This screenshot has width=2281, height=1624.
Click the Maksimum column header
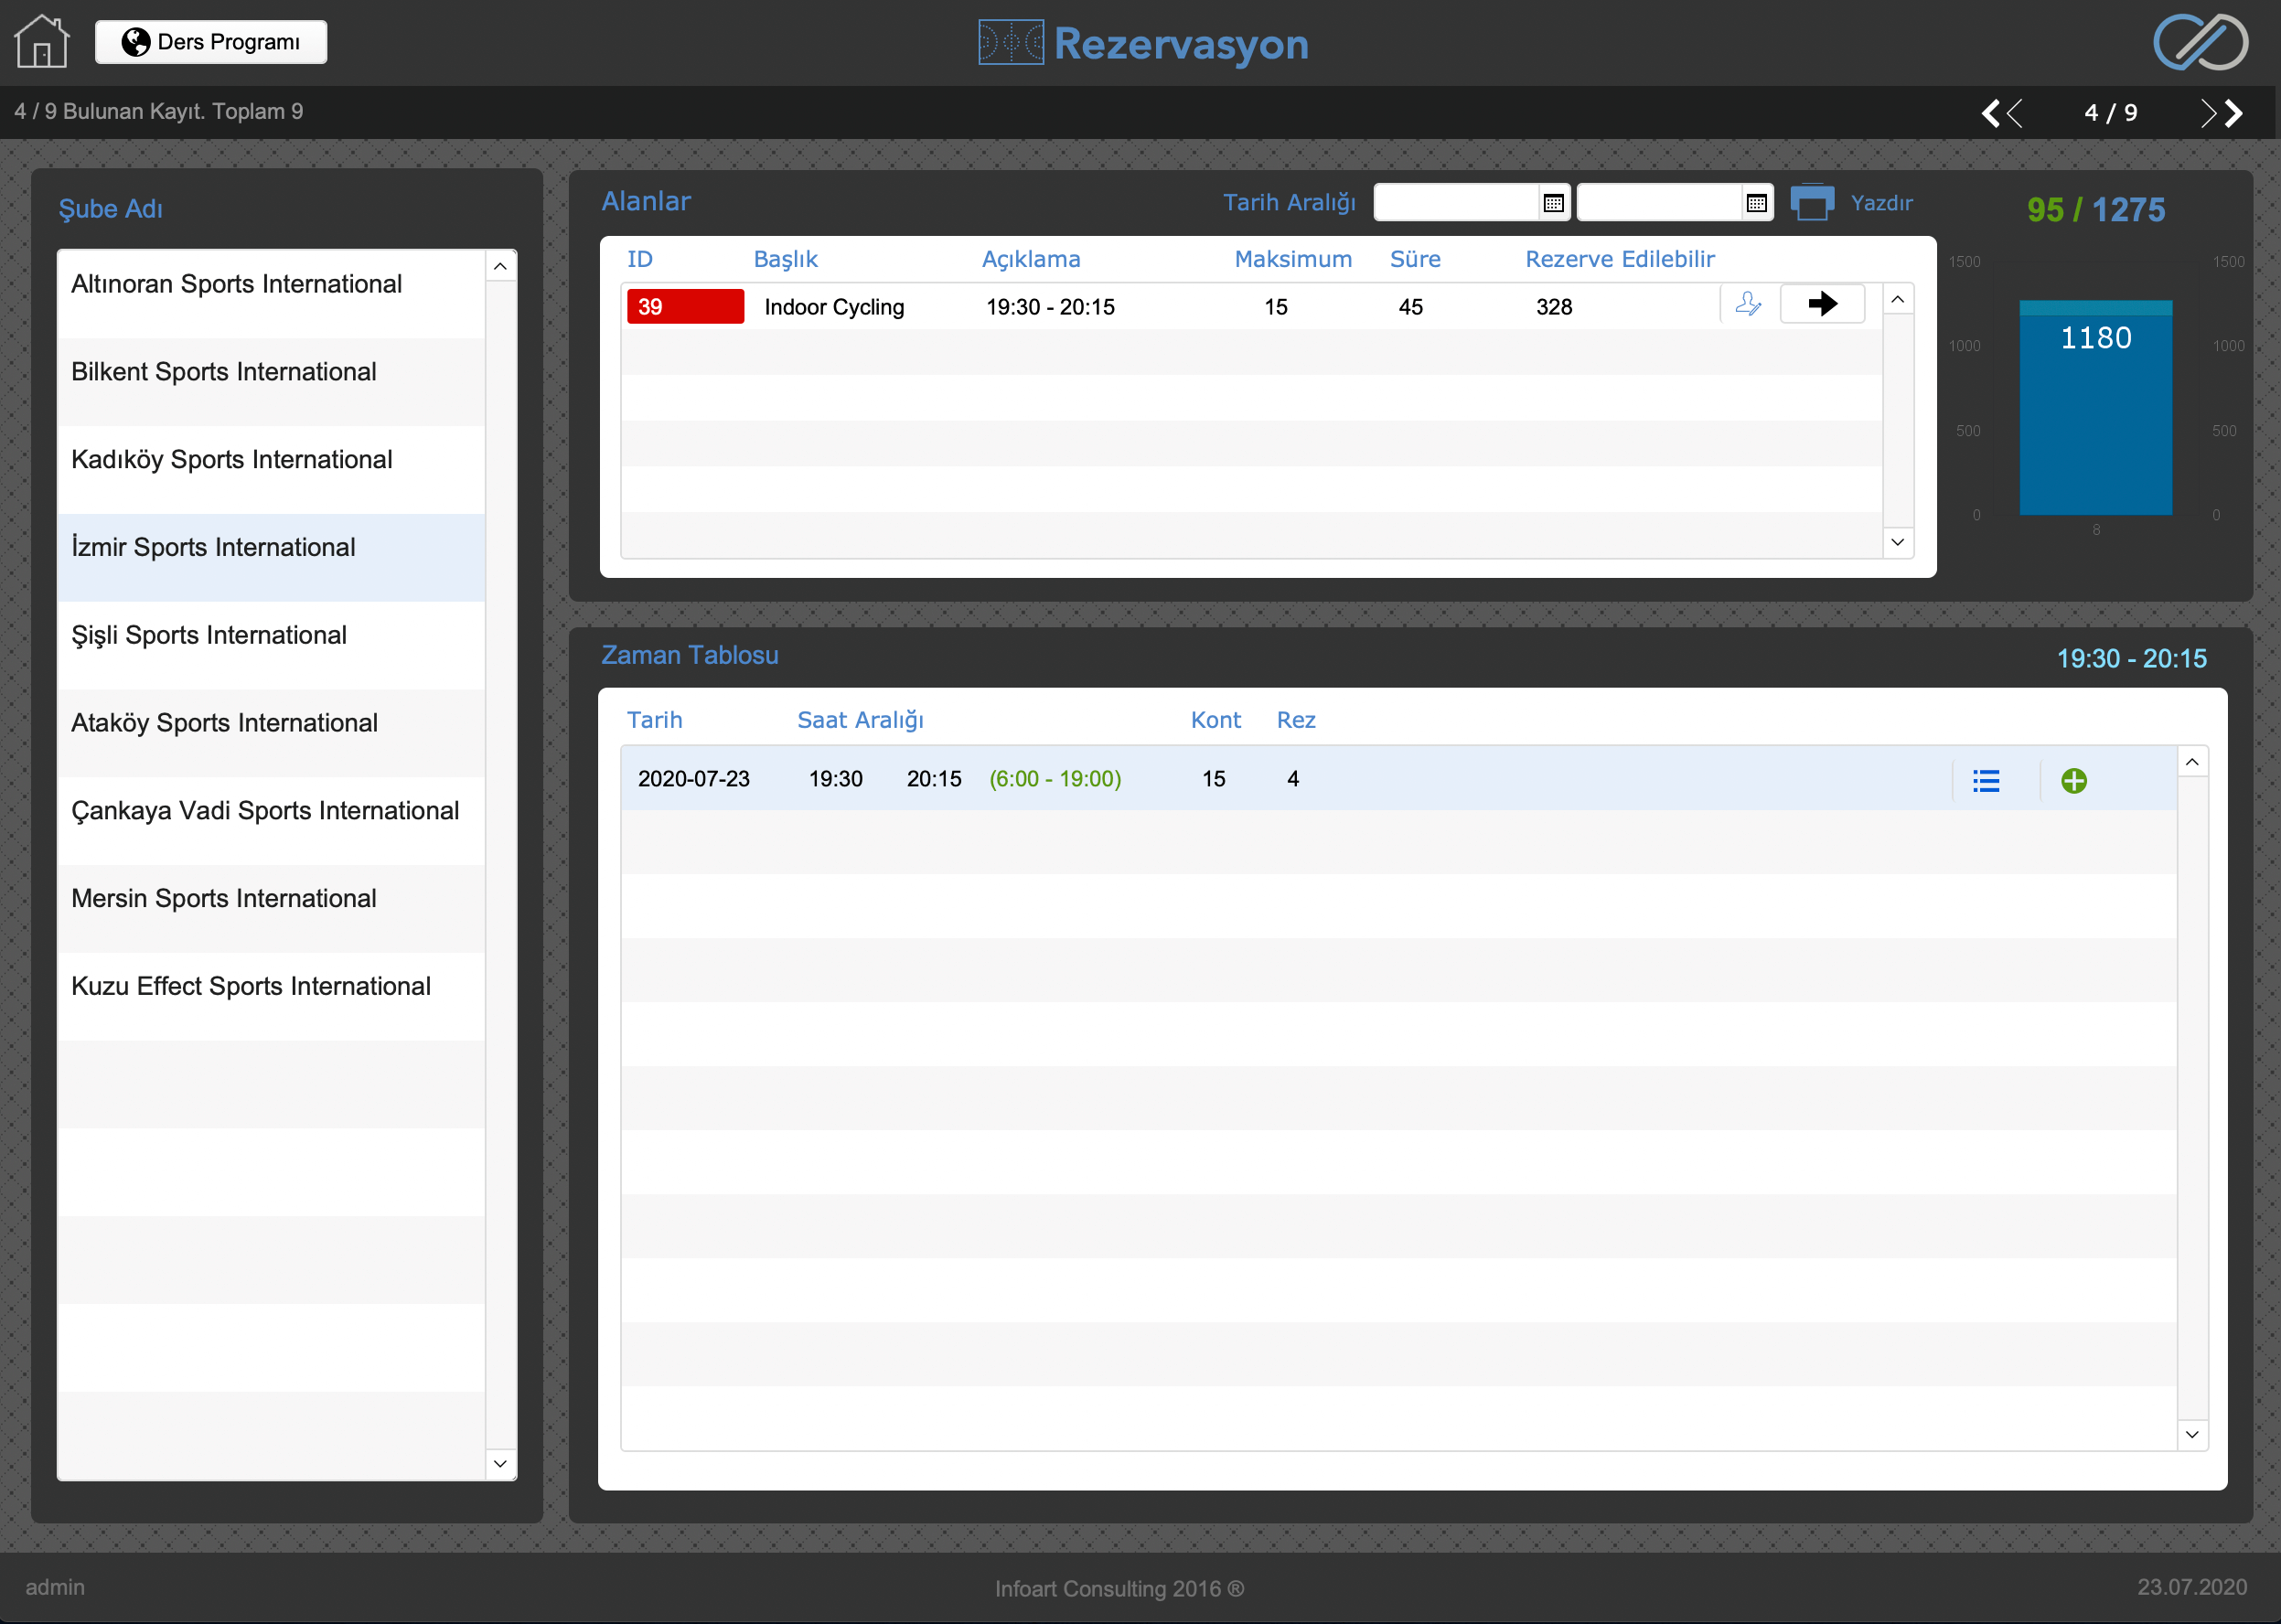point(1293,259)
